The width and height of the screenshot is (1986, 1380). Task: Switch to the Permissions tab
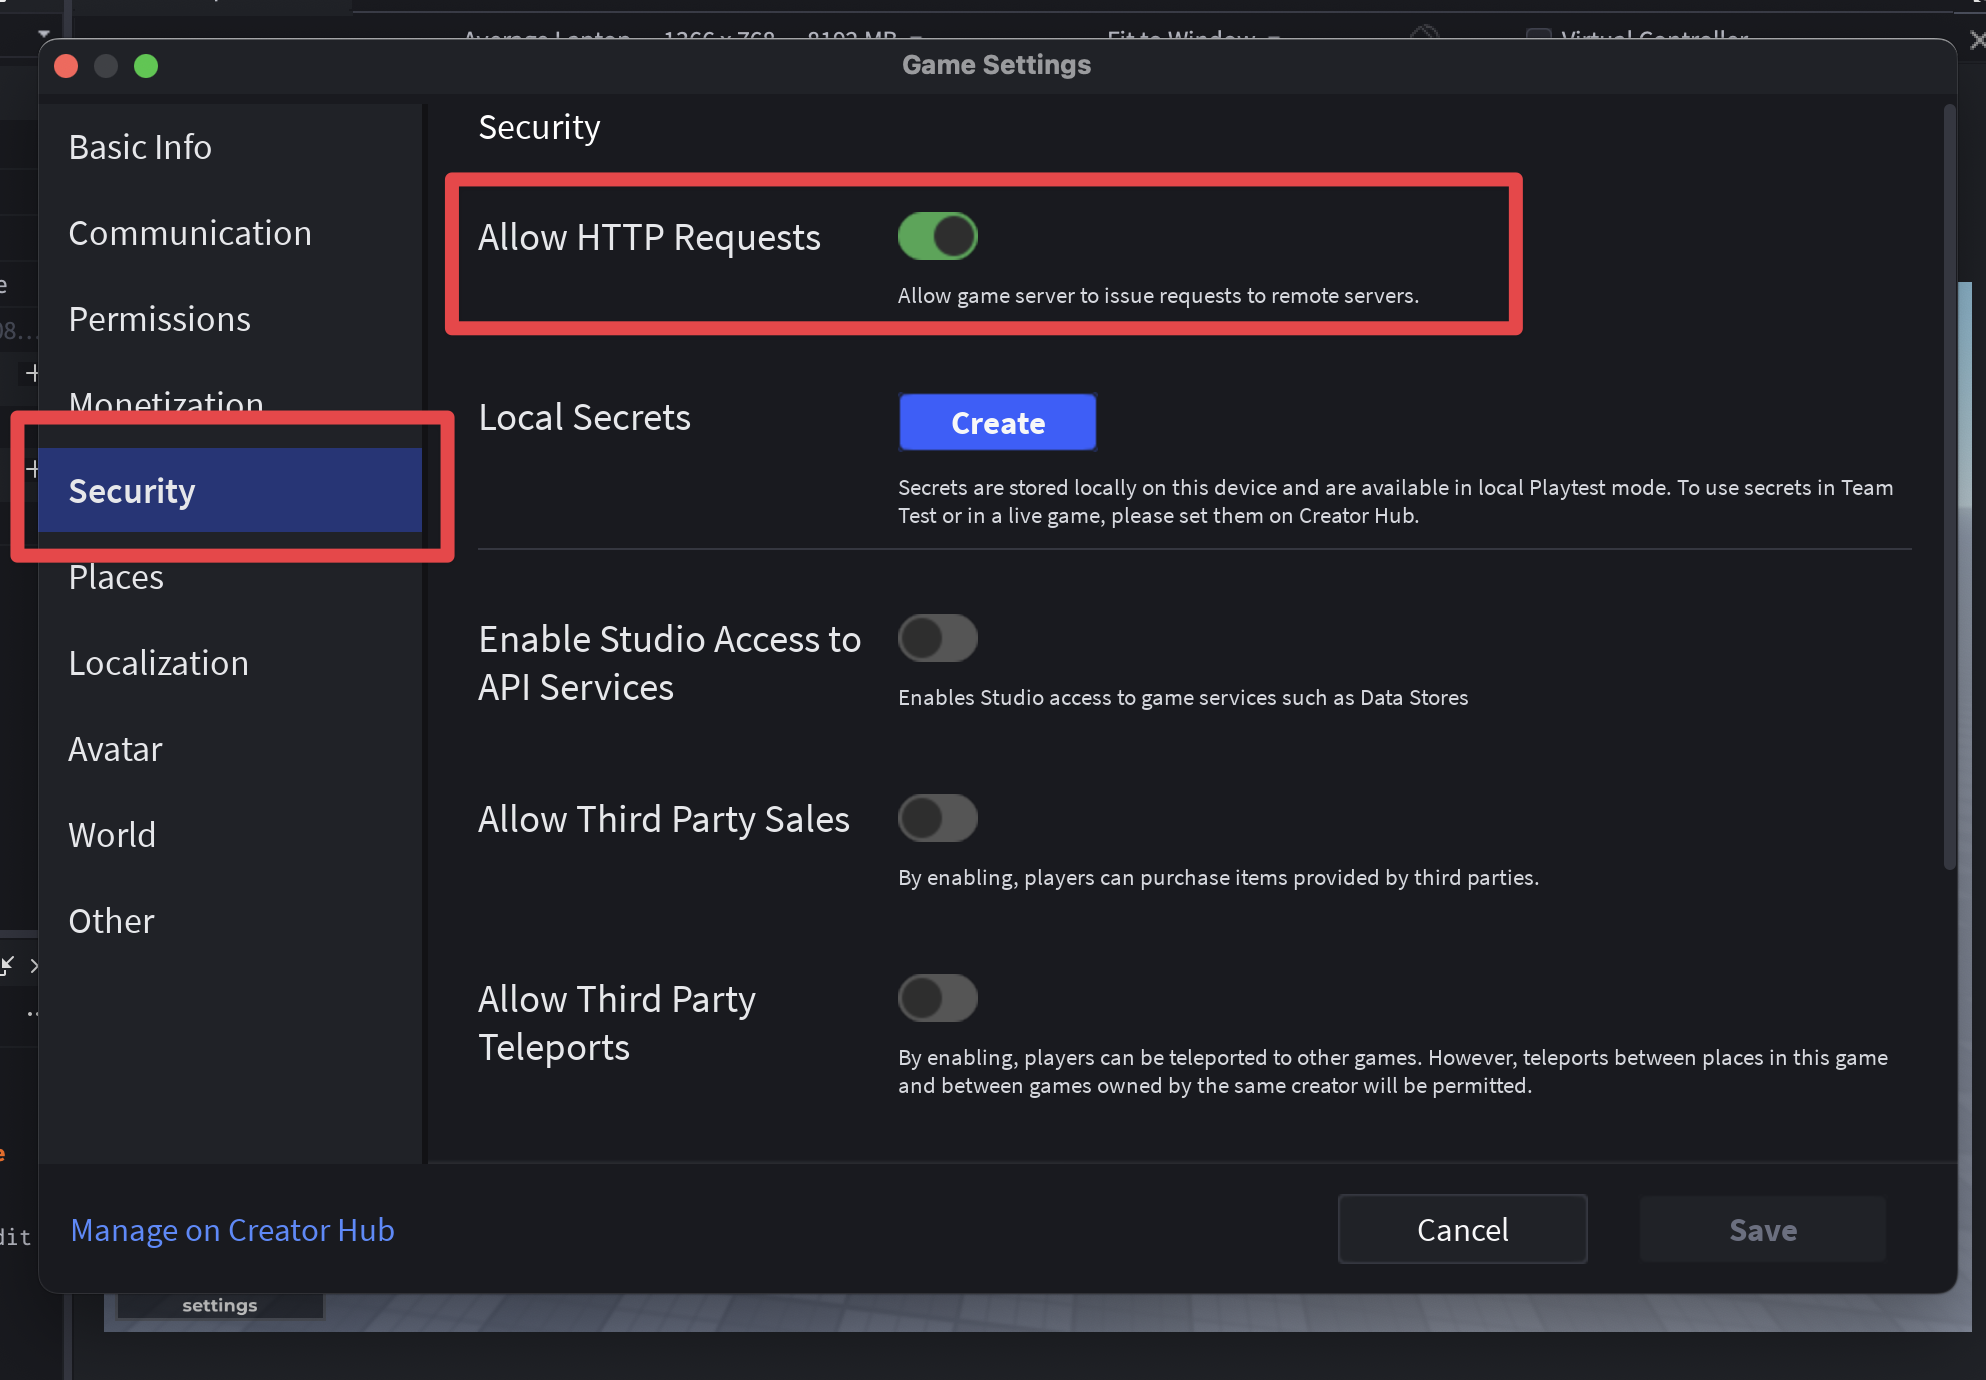click(159, 319)
